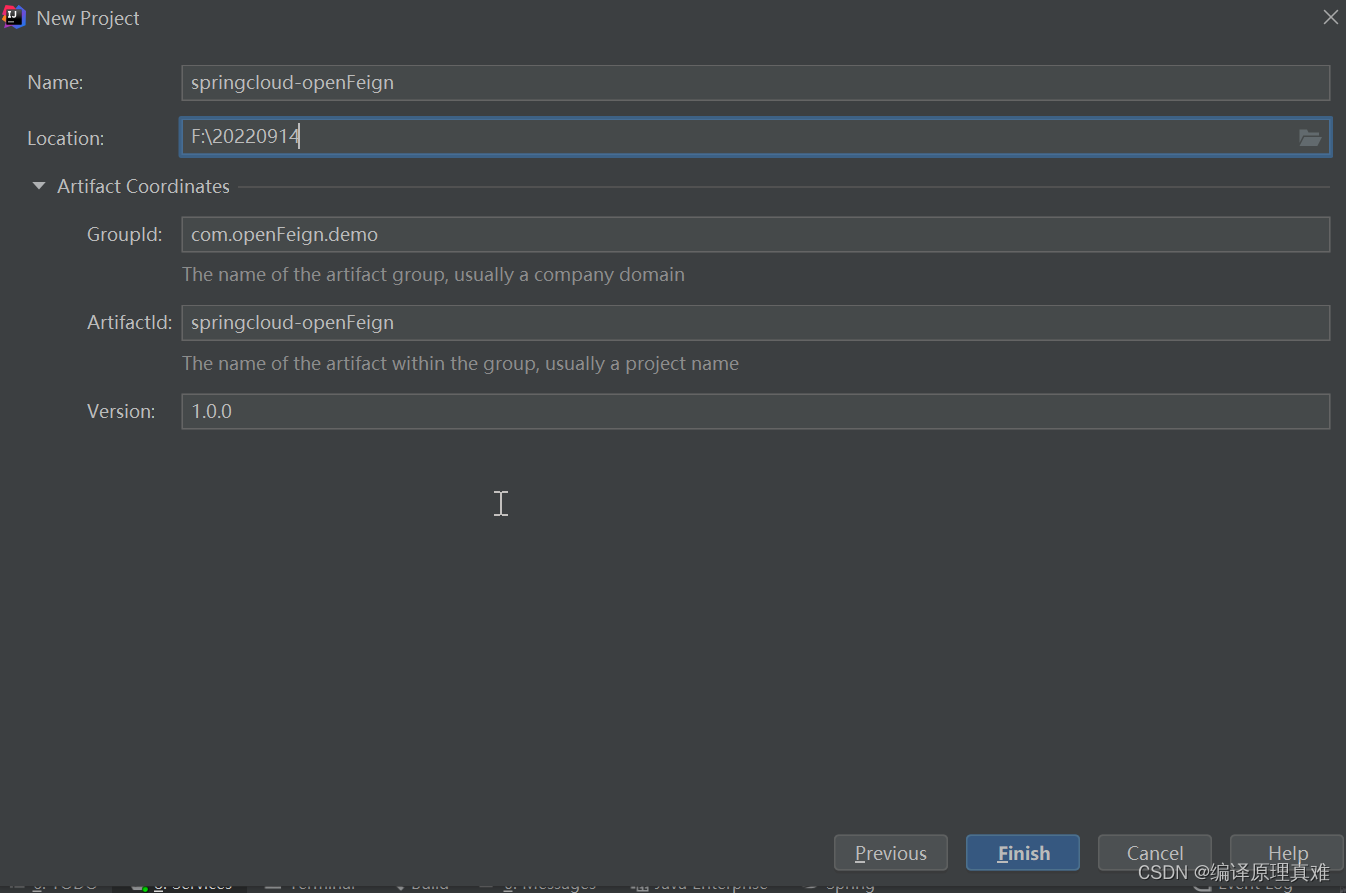Close the New Project dialog
This screenshot has width=1346, height=893.
click(x=1330, y=18)
